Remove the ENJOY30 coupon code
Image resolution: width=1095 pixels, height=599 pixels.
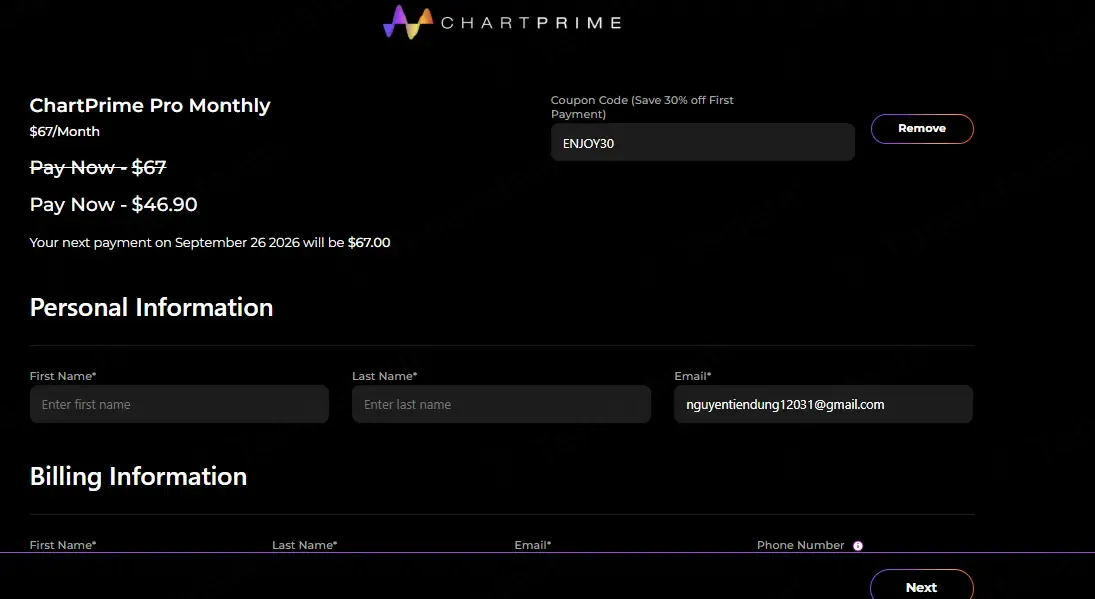coord(922,128)
